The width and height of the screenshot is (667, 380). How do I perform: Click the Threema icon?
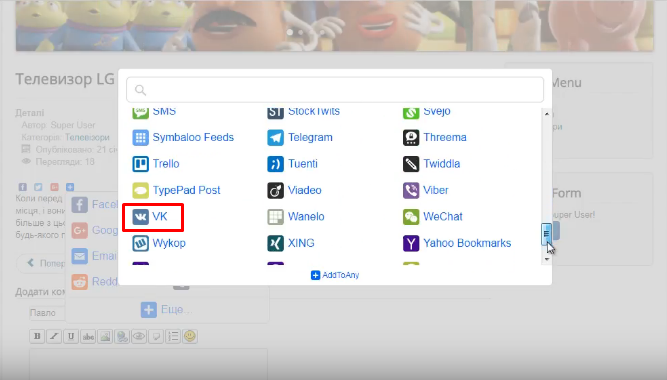411,137
